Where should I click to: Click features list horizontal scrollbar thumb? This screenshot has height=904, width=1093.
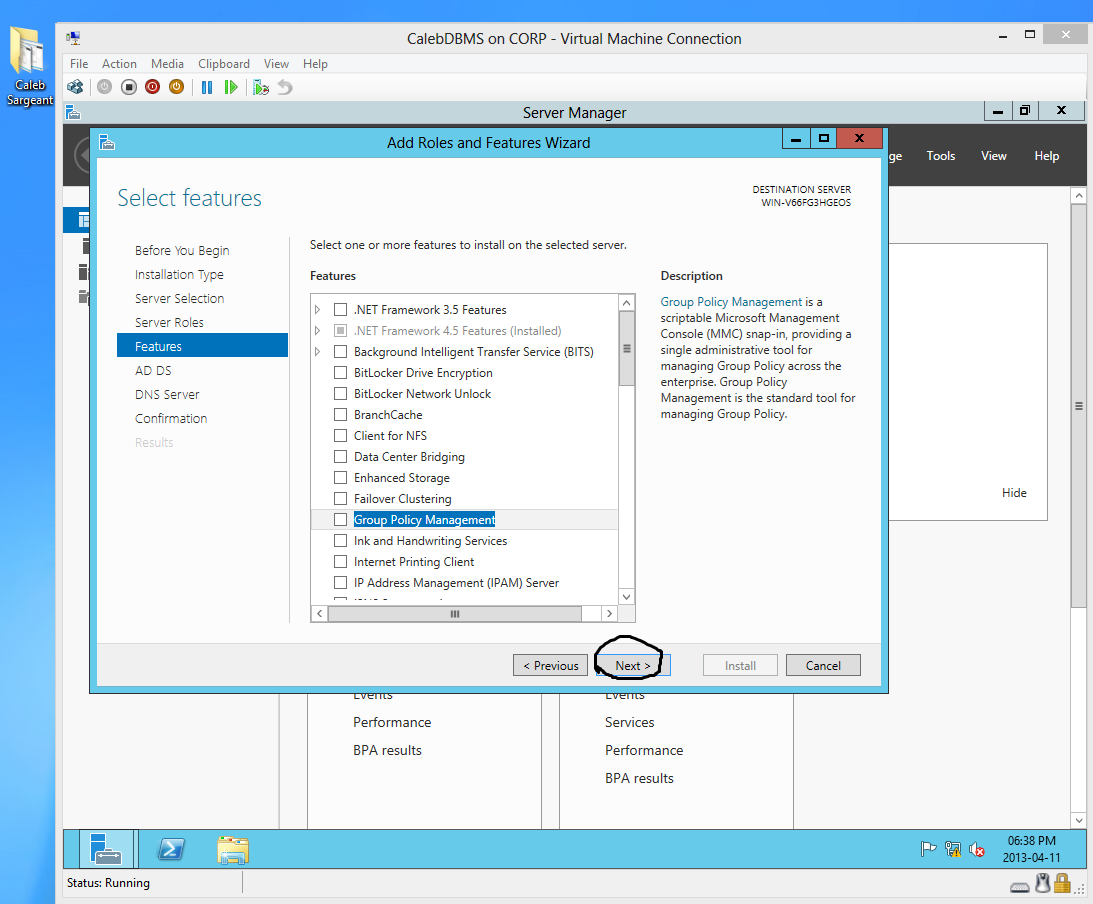coord(454,613)
